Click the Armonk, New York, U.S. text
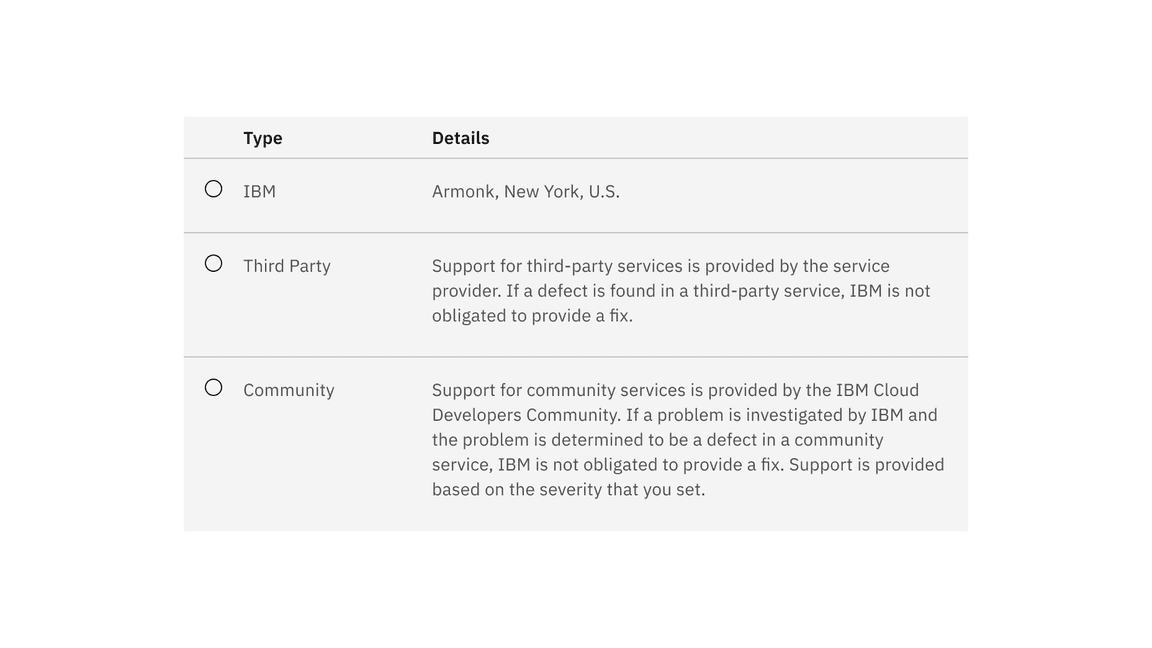 coord(526,192)
